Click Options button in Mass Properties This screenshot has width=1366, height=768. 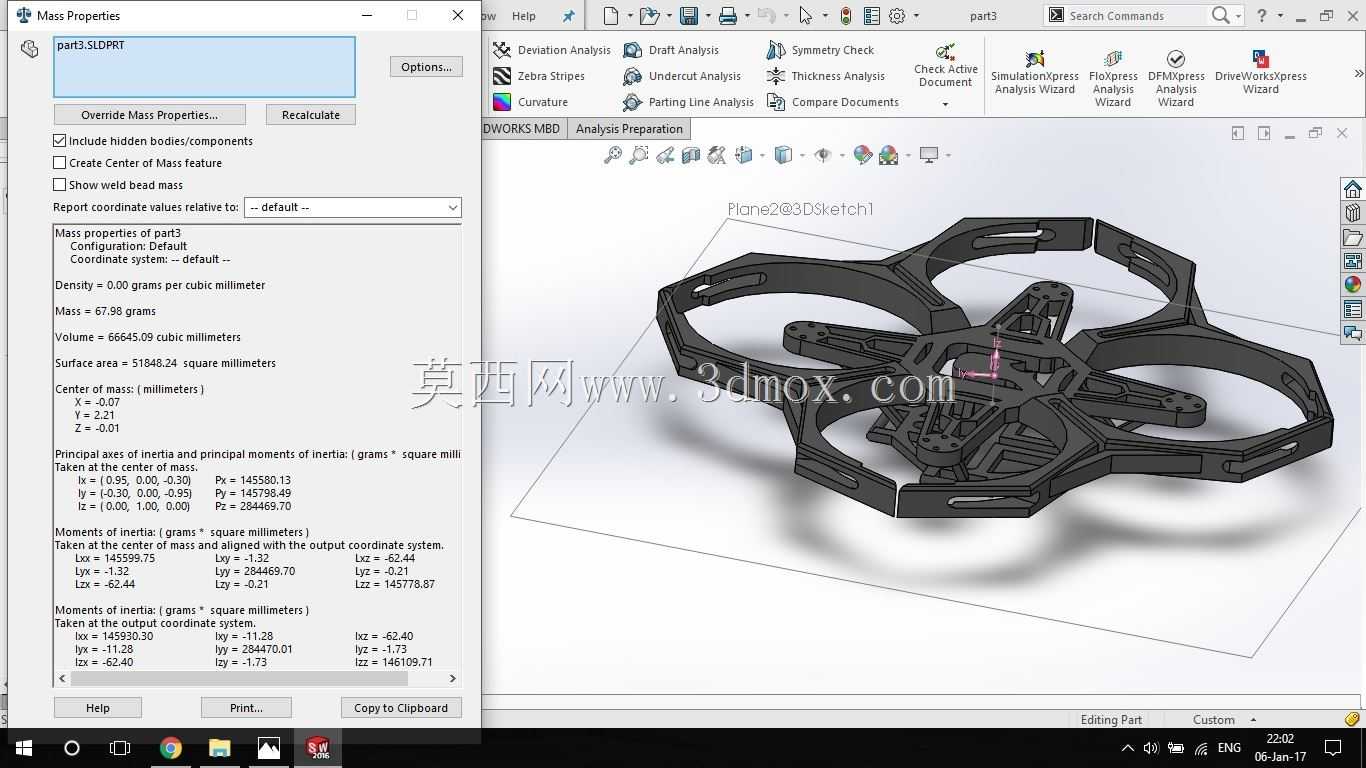(426, 67)
